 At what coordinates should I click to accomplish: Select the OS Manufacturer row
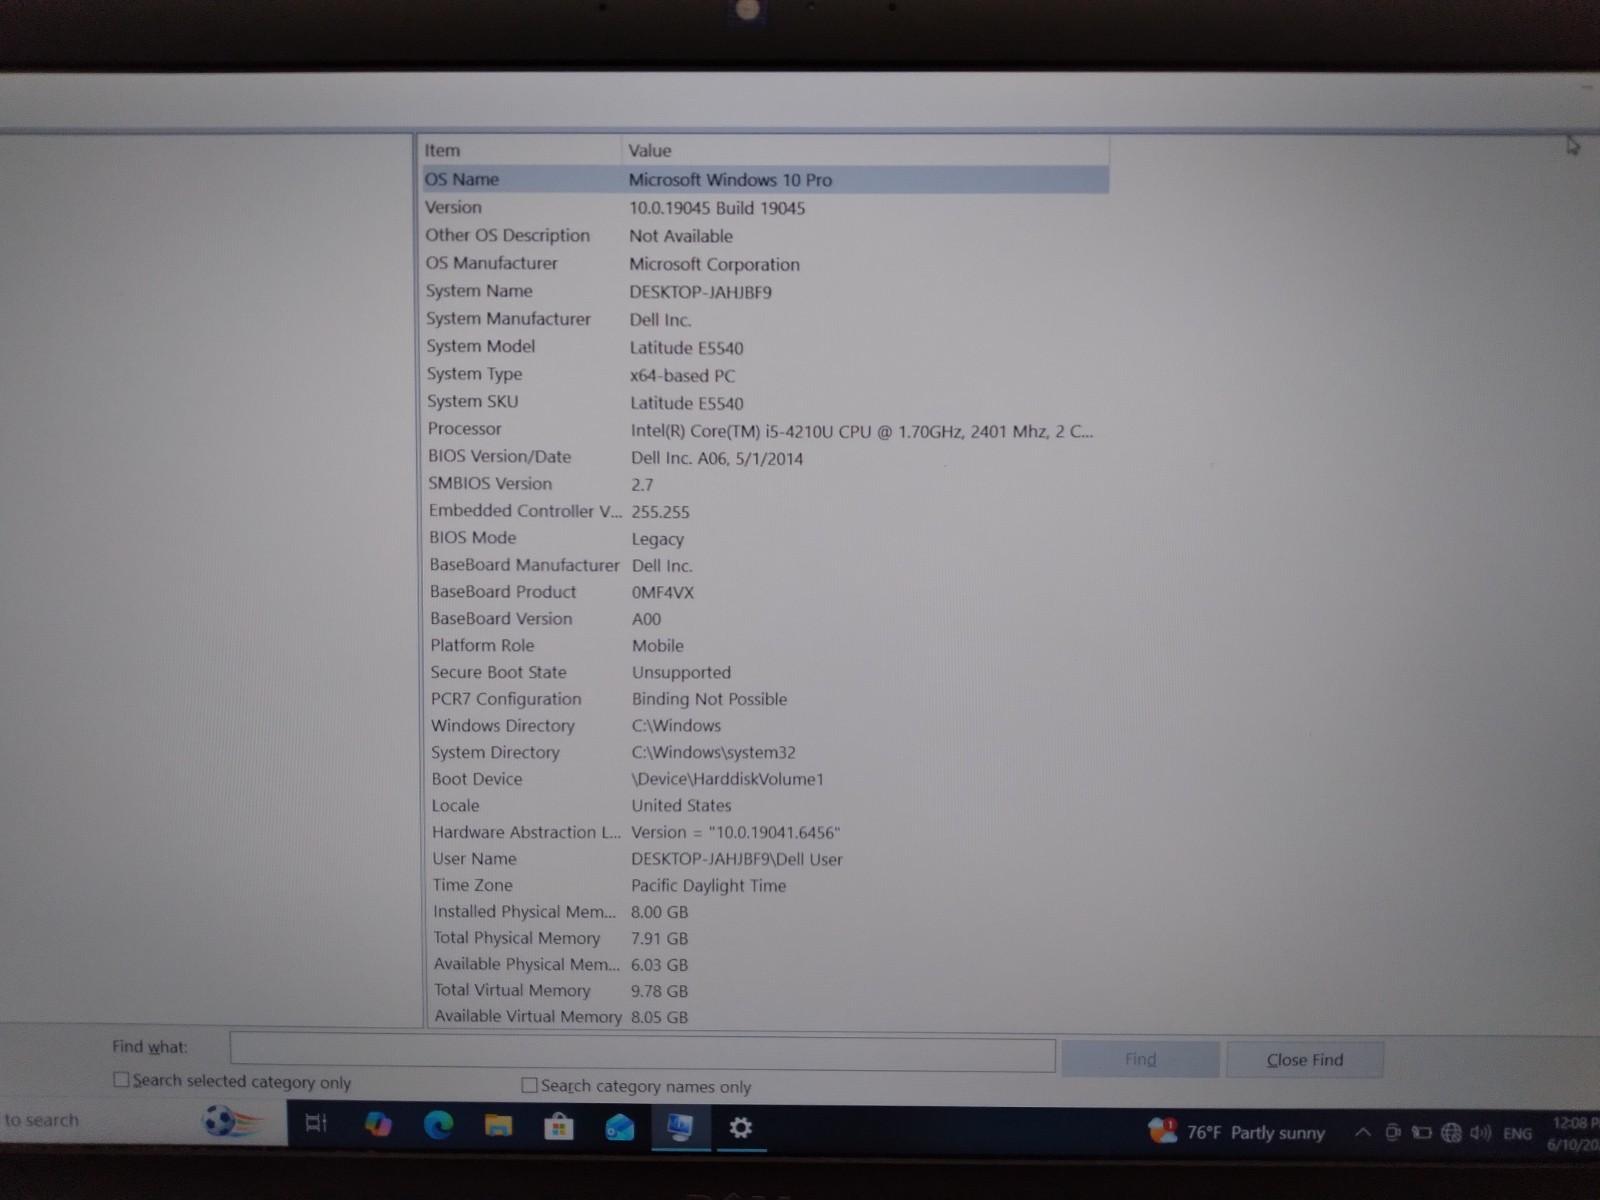pos(765,263)
